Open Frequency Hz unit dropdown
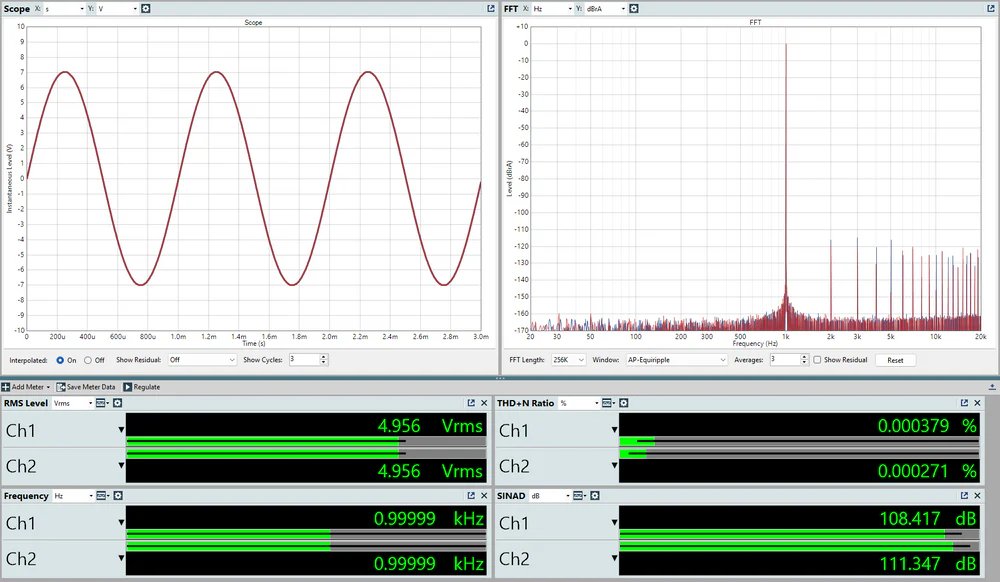Screen dimensions: 1000x582 click(x=74, y=495)
